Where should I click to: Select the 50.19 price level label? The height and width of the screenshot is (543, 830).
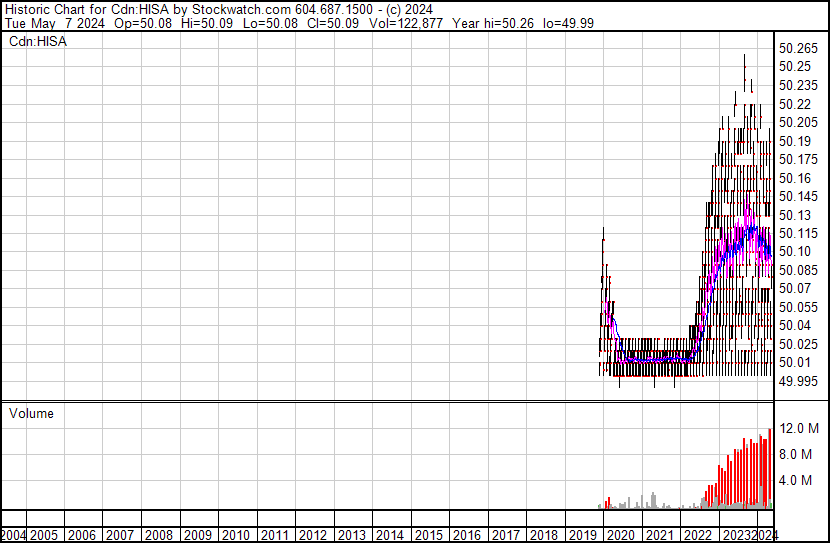tap(795, 141)
